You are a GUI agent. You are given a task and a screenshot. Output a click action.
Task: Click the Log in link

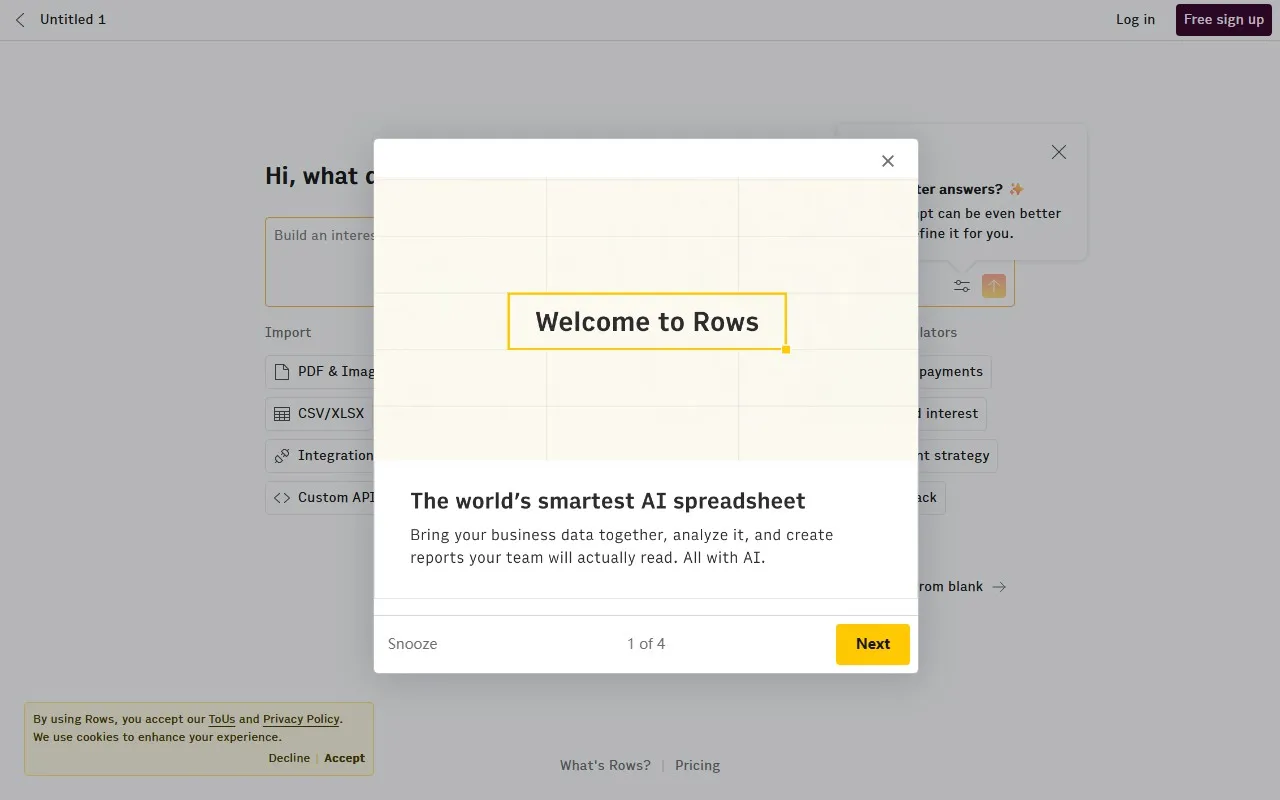point(1135,20)
